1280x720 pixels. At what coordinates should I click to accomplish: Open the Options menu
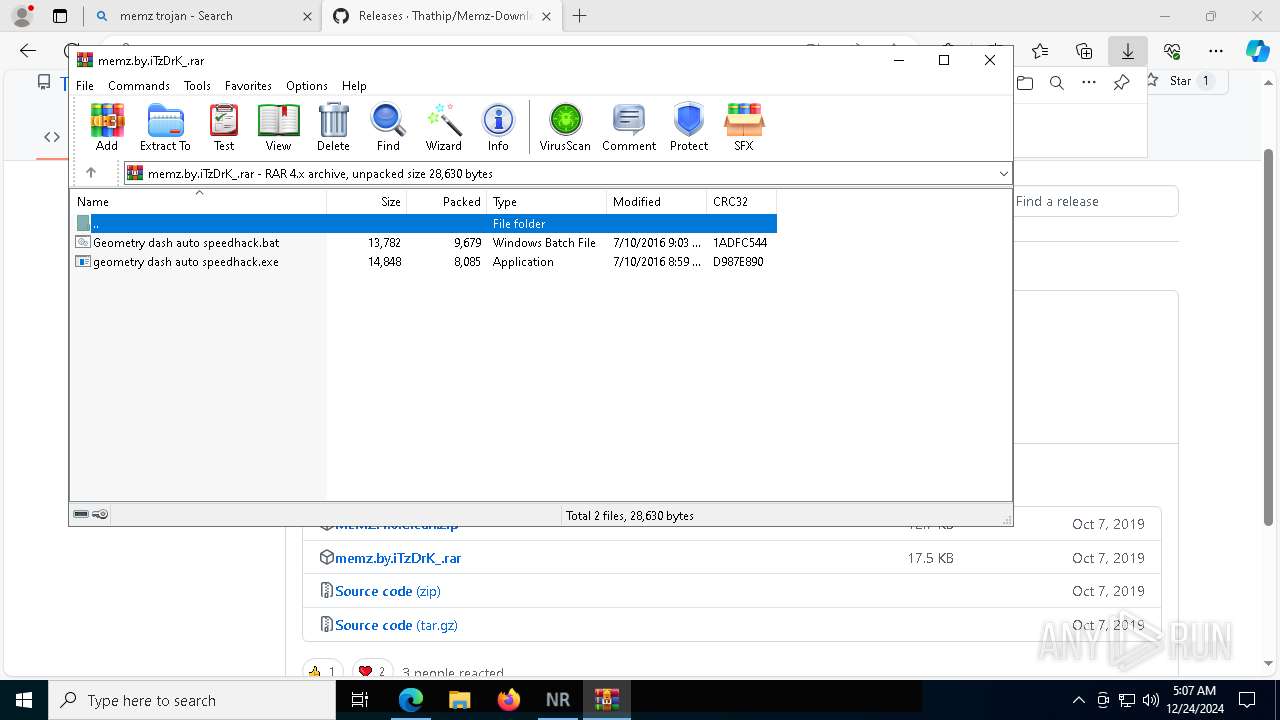307,86
